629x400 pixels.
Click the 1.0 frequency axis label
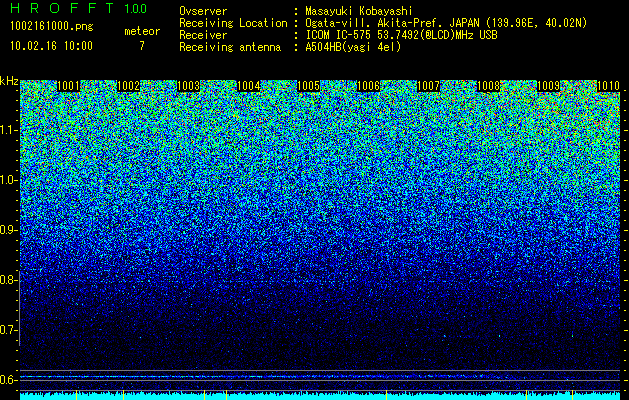[8, 180]
